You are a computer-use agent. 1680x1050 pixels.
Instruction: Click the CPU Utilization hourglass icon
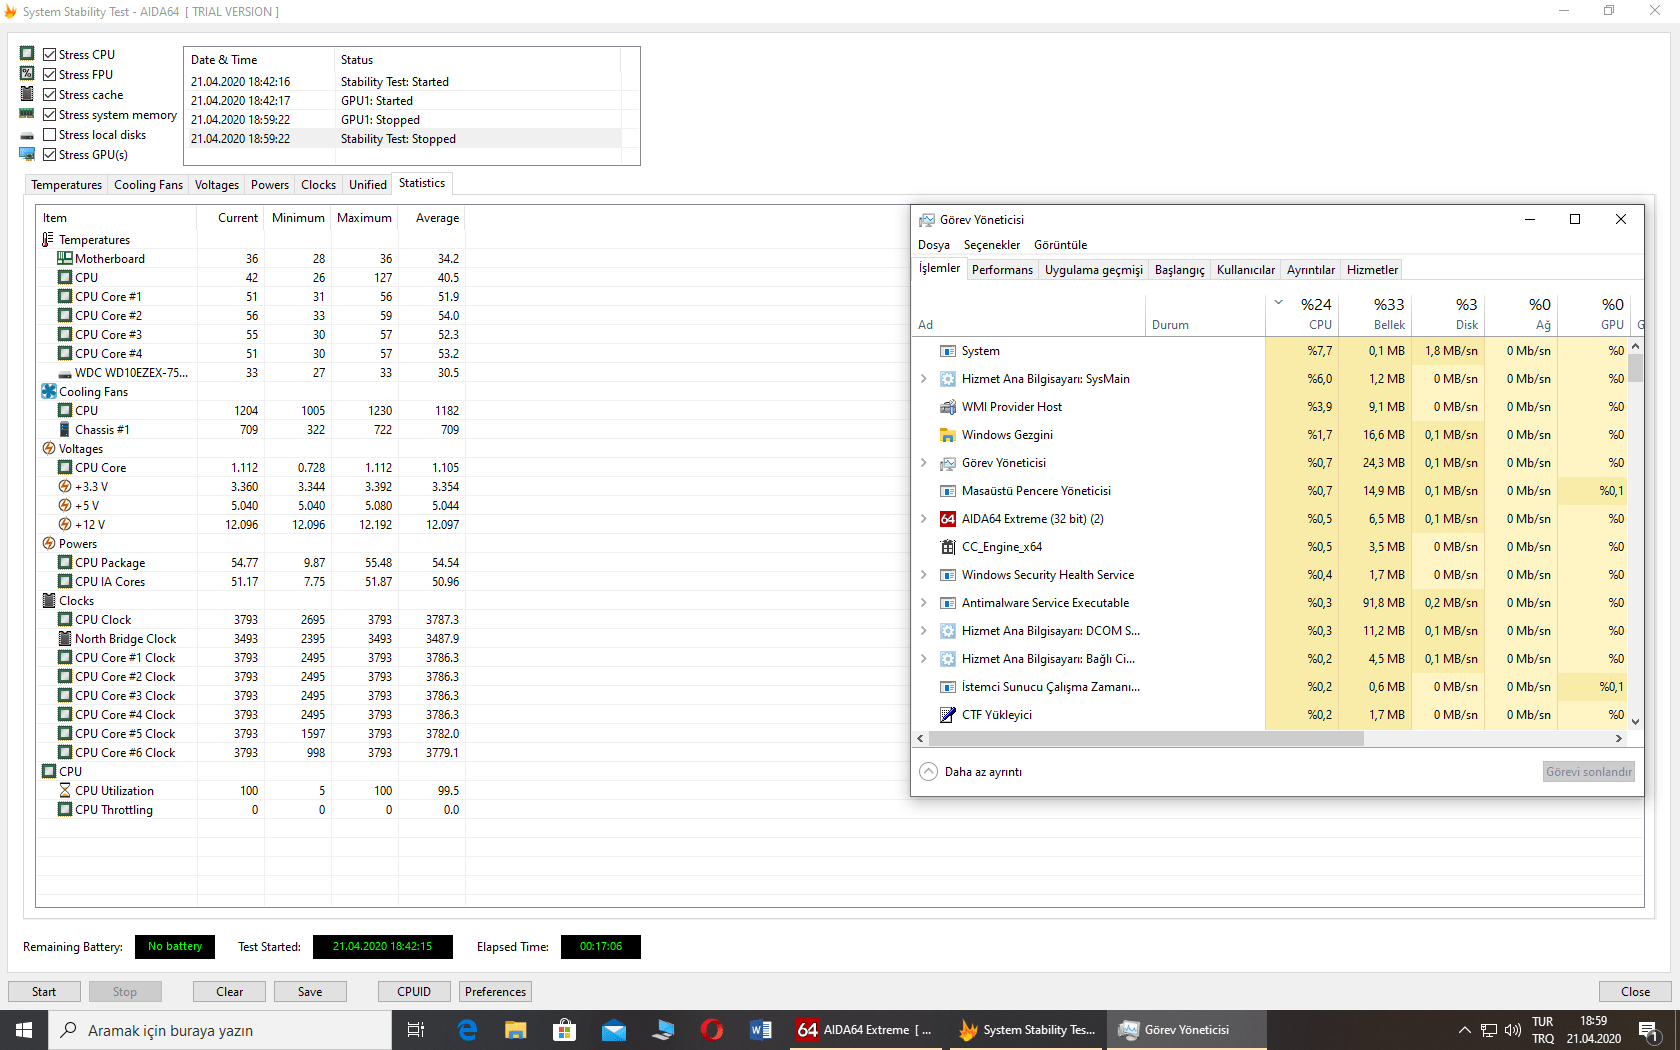pos(65,791)
